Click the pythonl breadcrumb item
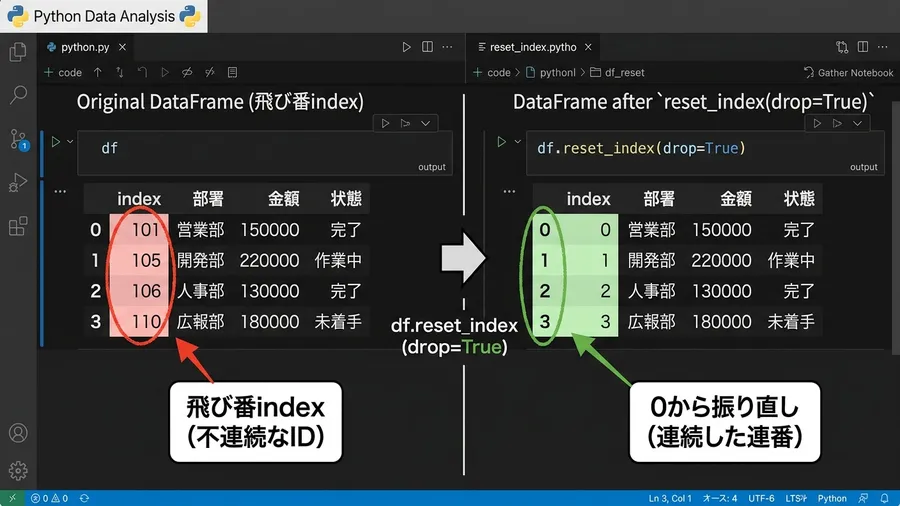Image resolution: width=900 pixels, height=506 pixels. pyautogui.click(x=551, y=72)
